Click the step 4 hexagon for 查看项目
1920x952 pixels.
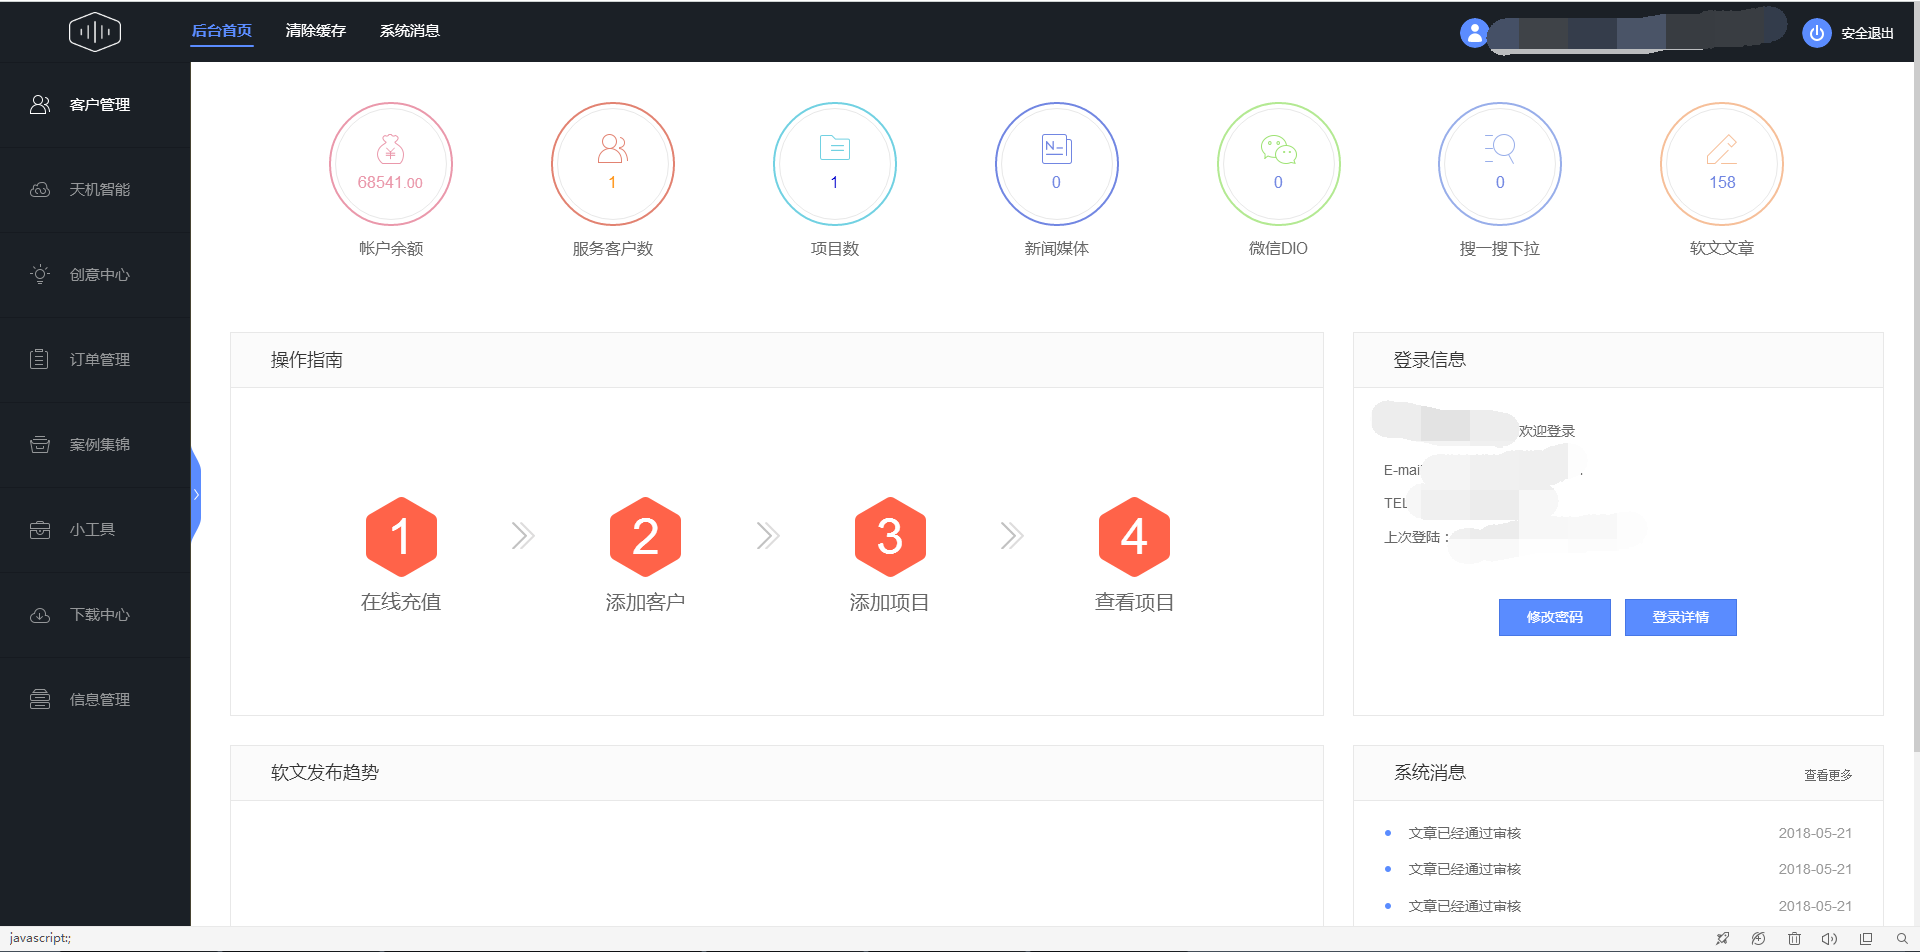pos(1134,537)
